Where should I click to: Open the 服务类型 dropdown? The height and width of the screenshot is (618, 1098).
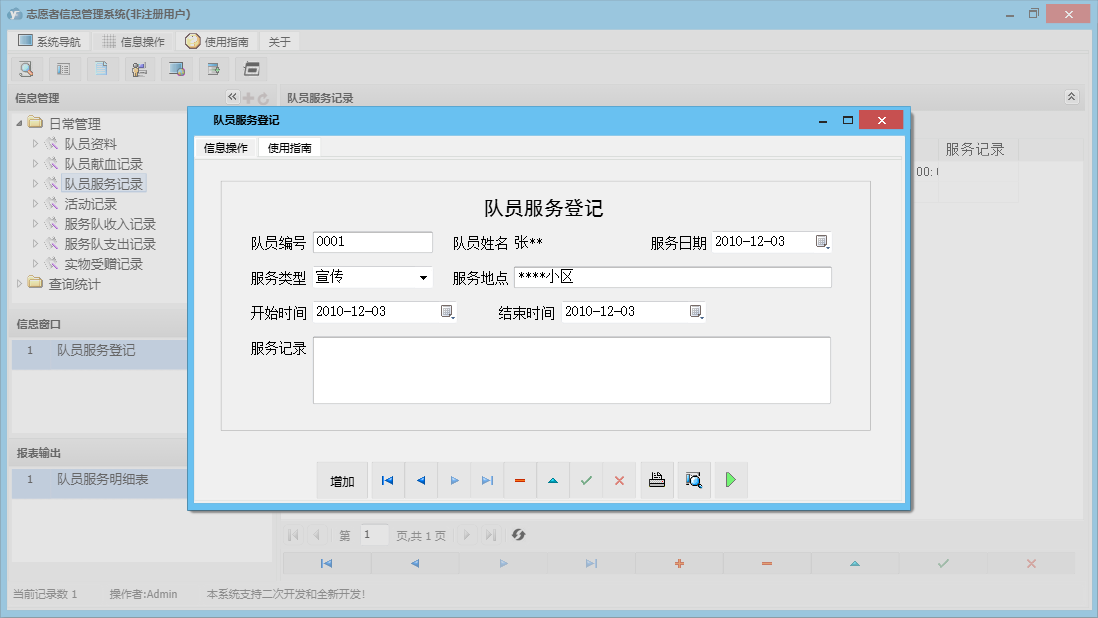[424, 277]
